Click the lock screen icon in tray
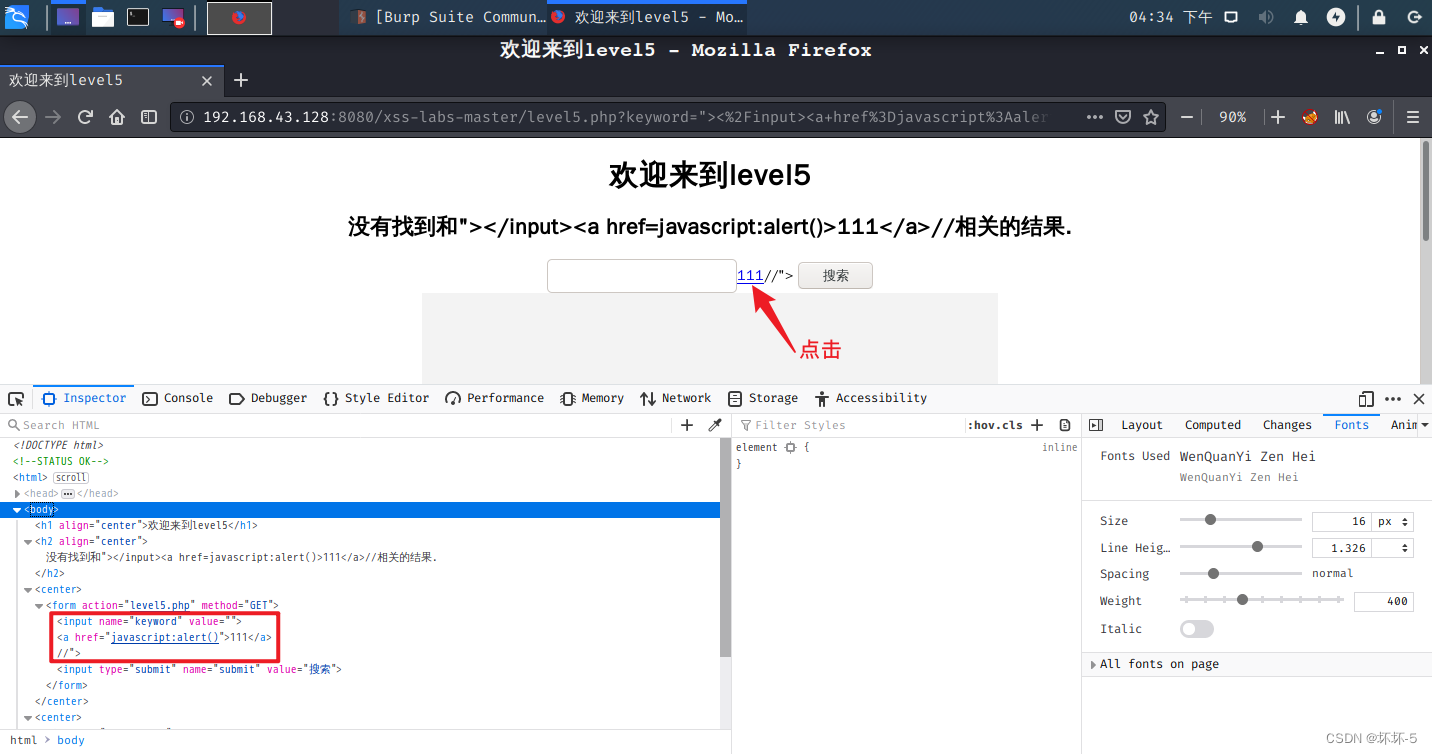 click(1379, 17)
